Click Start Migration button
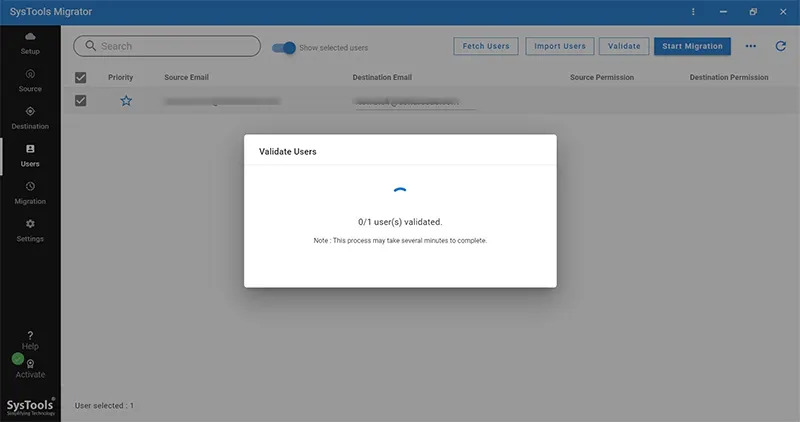 692,46
